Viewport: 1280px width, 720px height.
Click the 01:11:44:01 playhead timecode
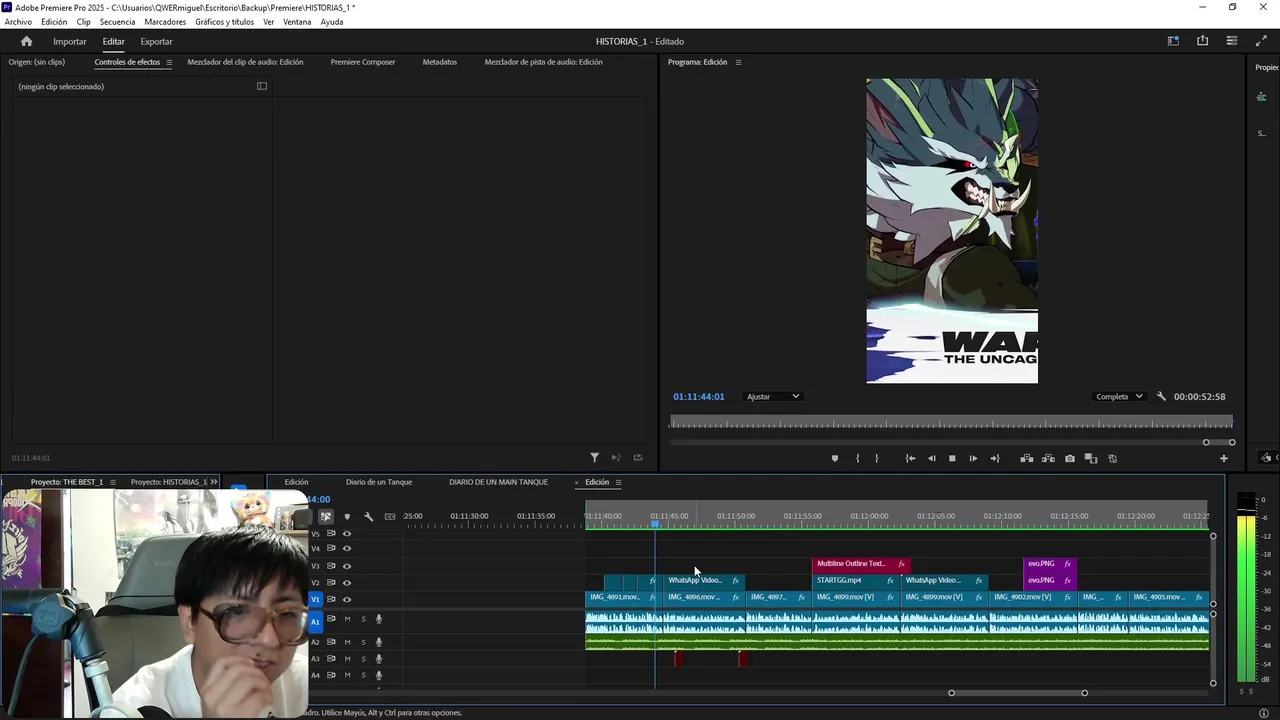tap(698, 397)
